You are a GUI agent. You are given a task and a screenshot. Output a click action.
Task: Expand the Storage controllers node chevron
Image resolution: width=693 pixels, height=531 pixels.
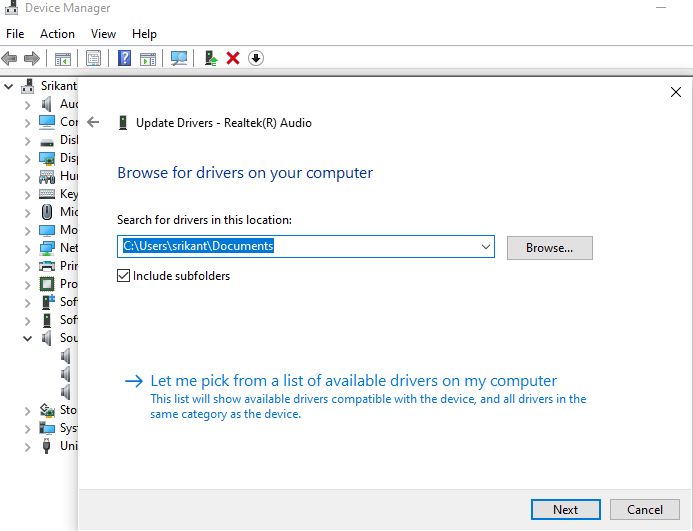(28, 411)
